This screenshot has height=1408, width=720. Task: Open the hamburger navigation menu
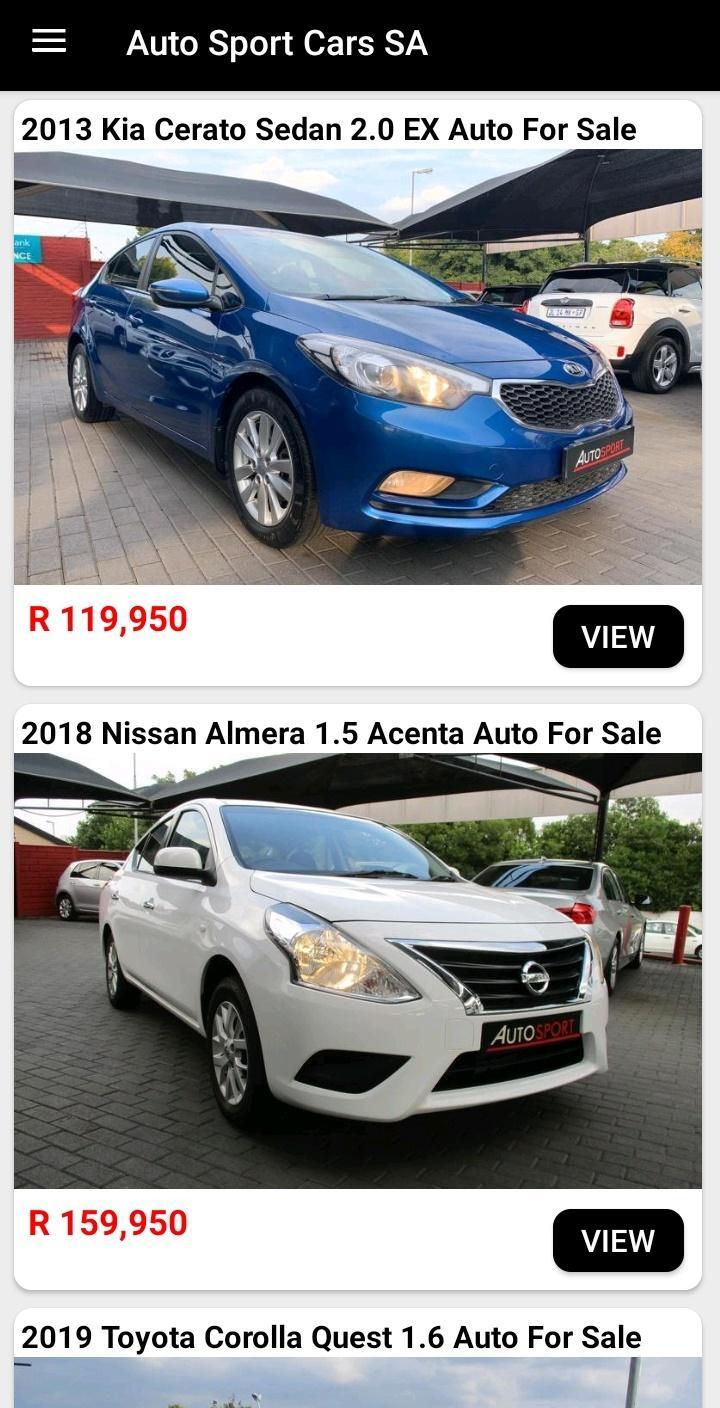coord(49,41)
